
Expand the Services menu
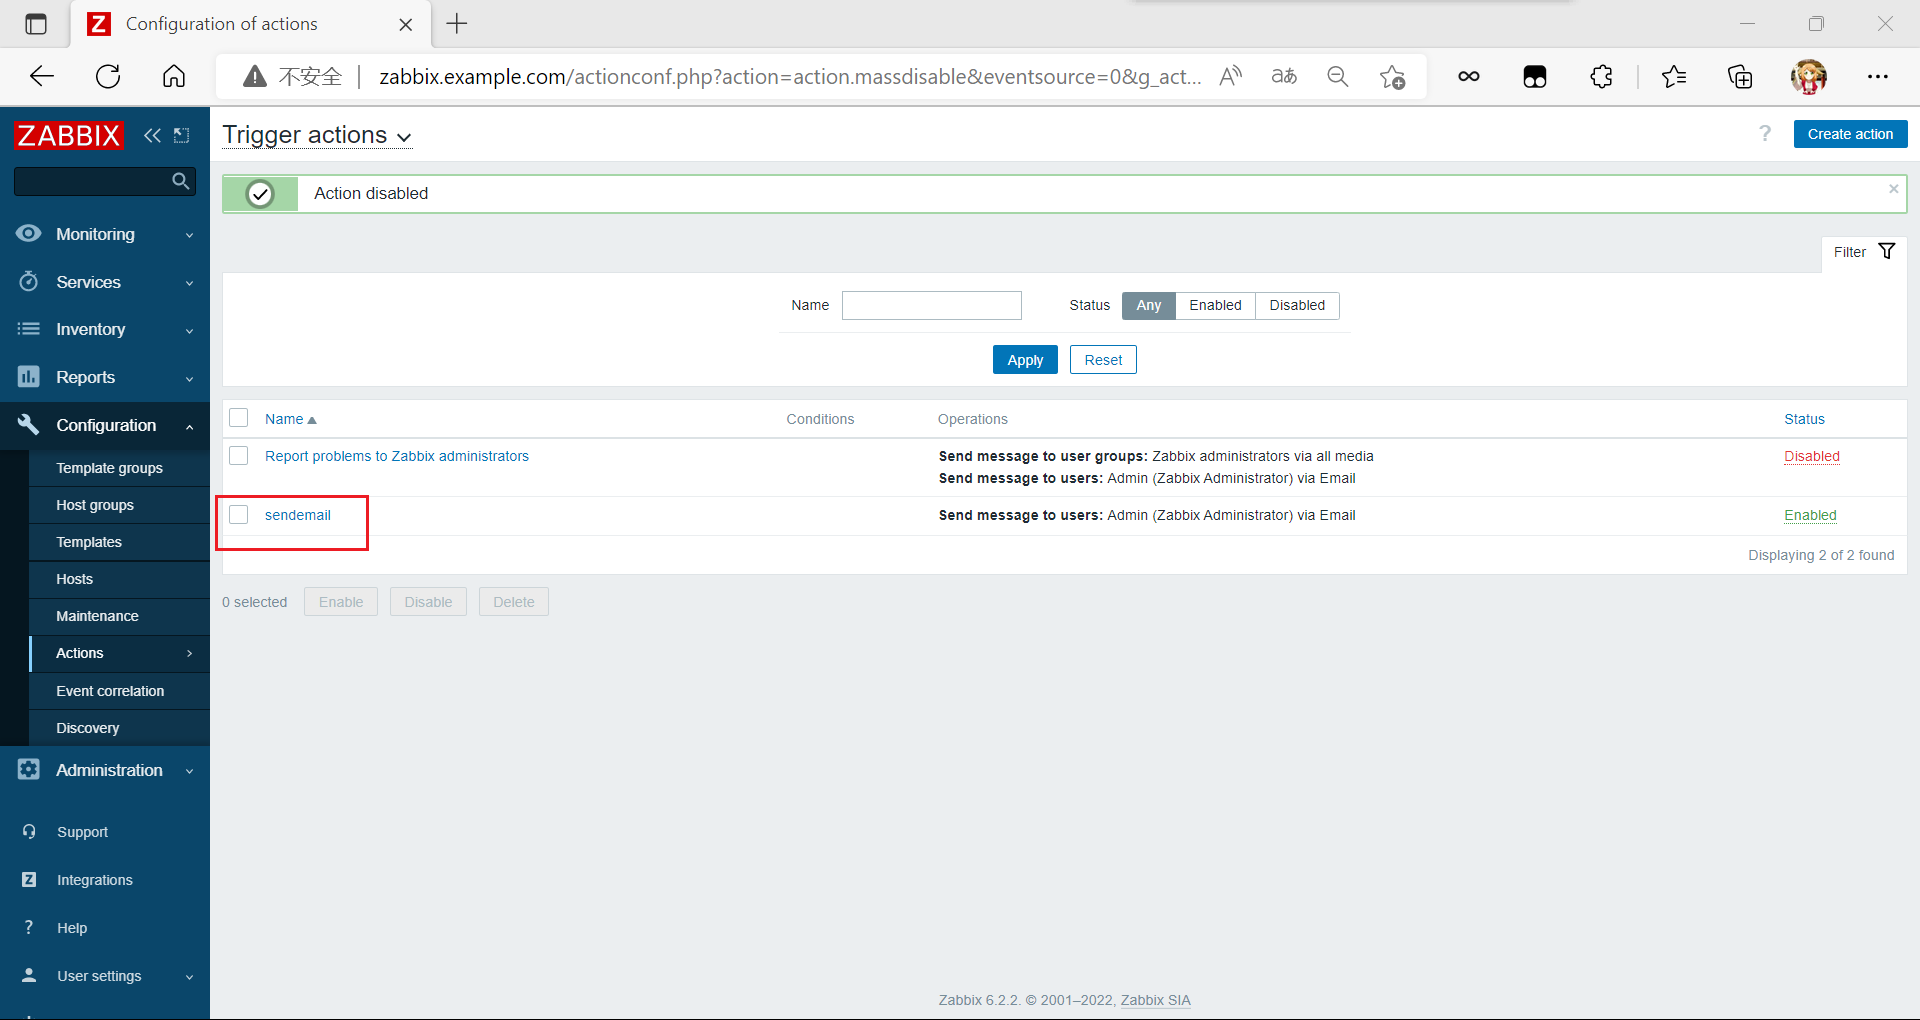coord(189,283)
